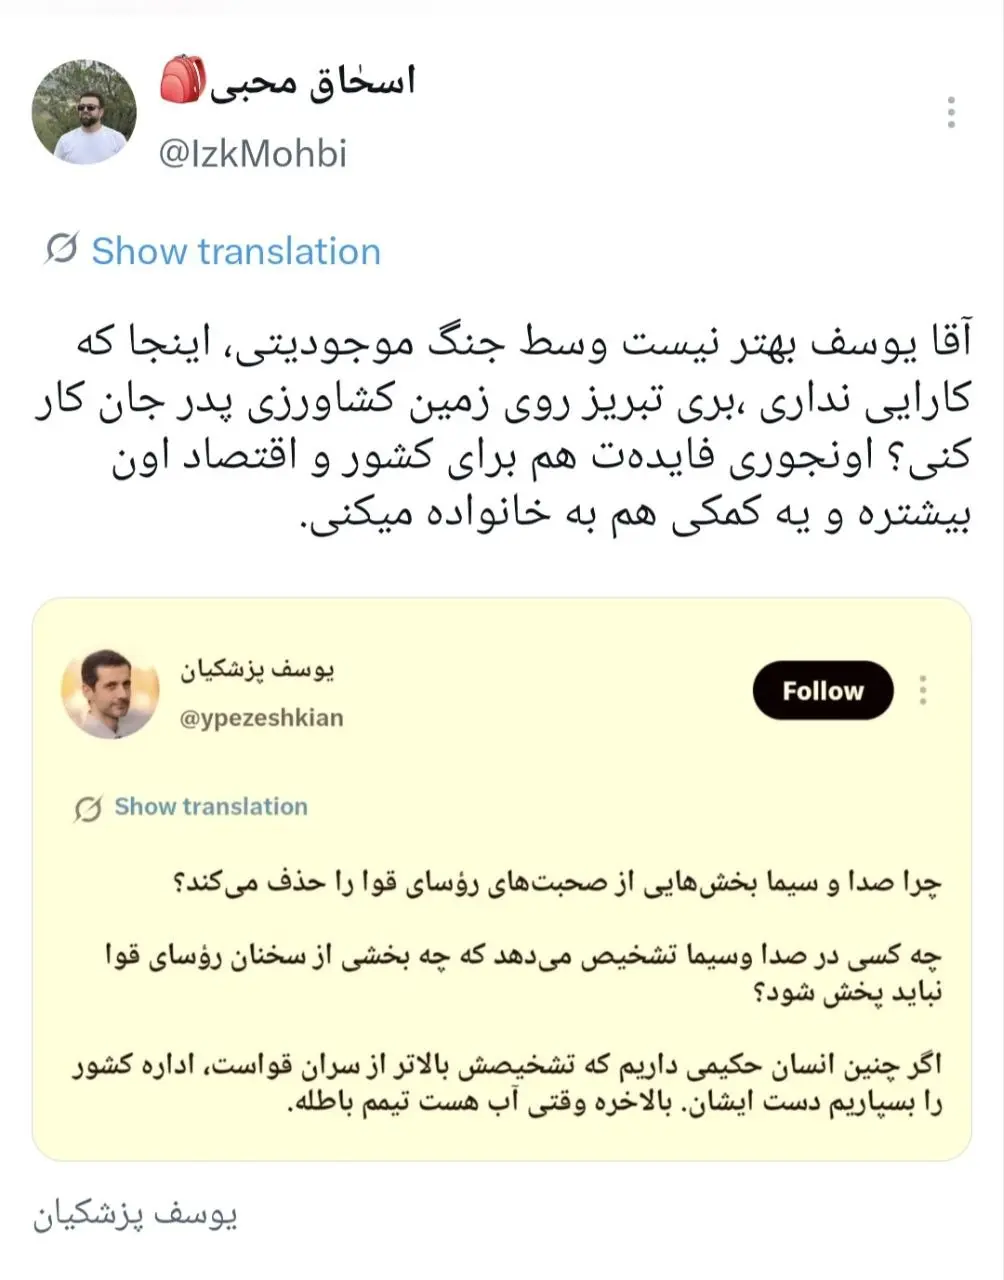Open the @IzkMohbi handle

(253, 153)
